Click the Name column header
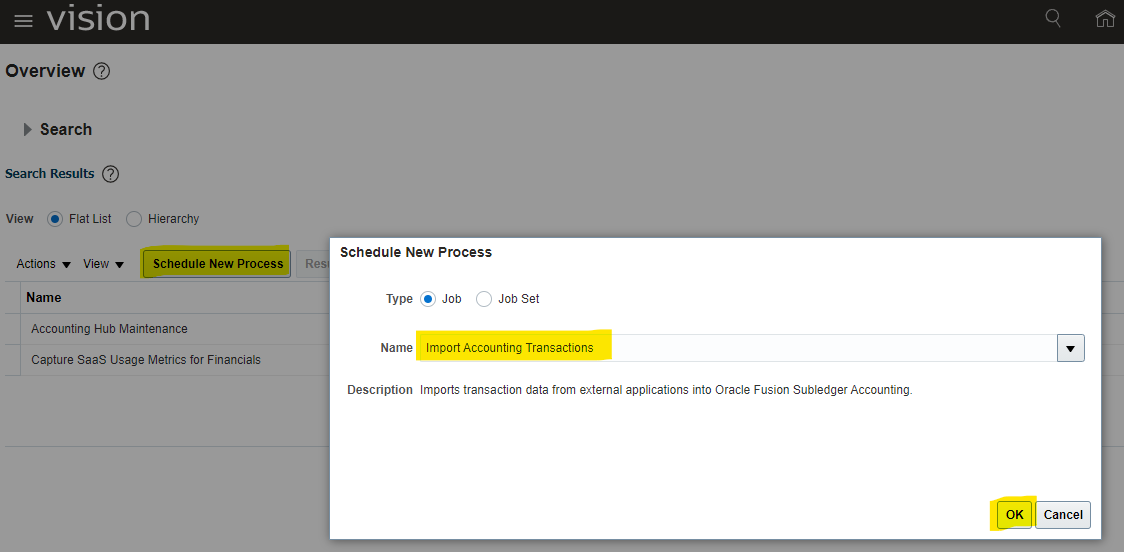This screenshot has width=1124, height=552. [44, 297]
